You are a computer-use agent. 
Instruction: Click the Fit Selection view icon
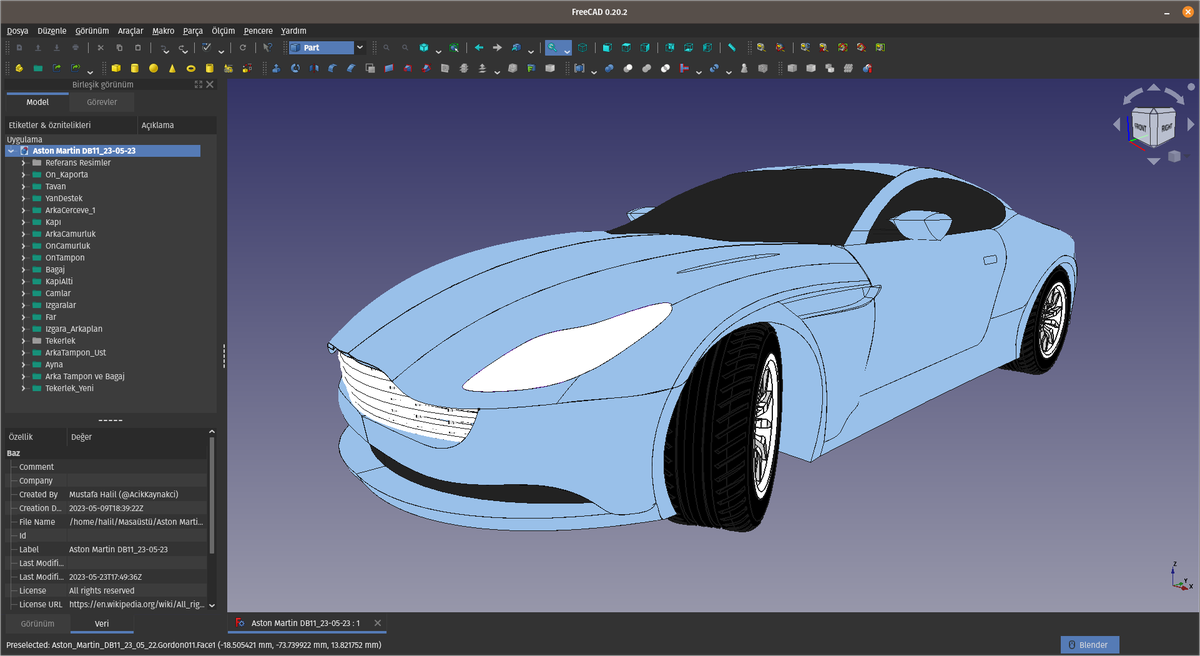(405, 47)
